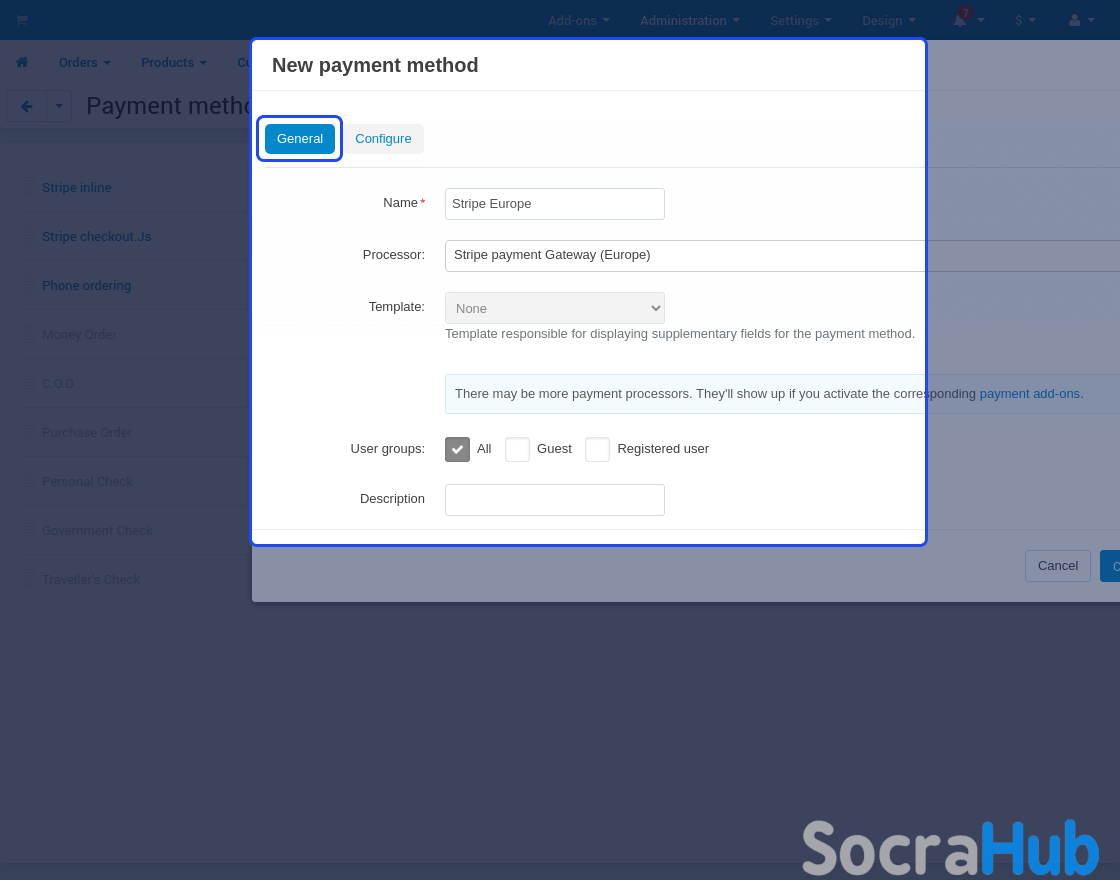The width and height of the screenshot is (1120, 880).
Task: Select drag handle beside Phone ordering
Action: coord(31,285)
